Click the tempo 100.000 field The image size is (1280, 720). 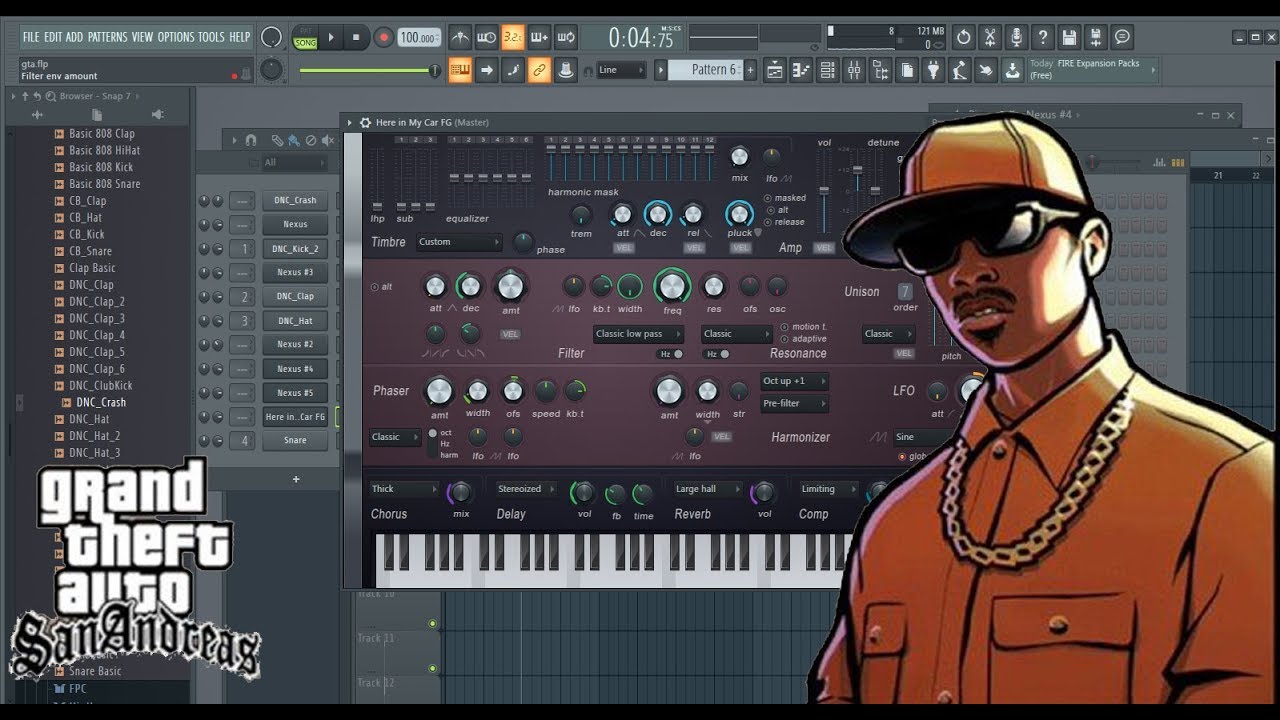419,38
